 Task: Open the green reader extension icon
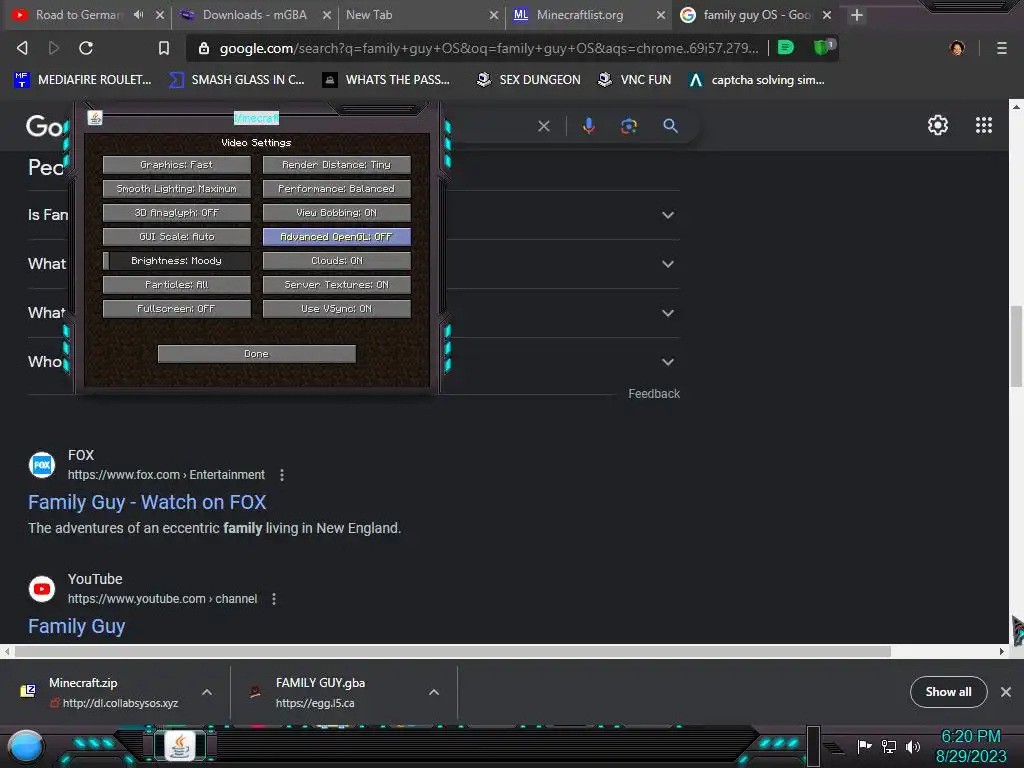click(x=786, y=47)
